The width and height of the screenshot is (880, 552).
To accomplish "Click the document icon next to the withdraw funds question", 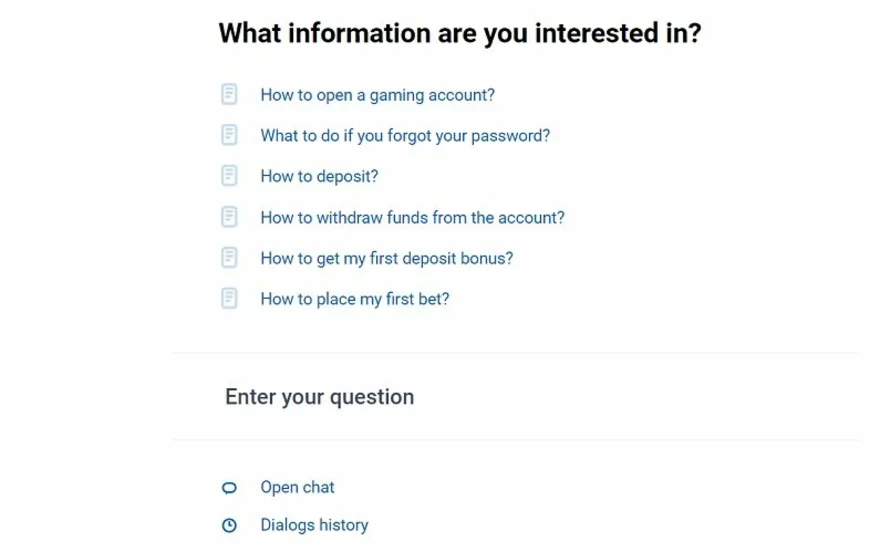I will click(x=229, y=217).
